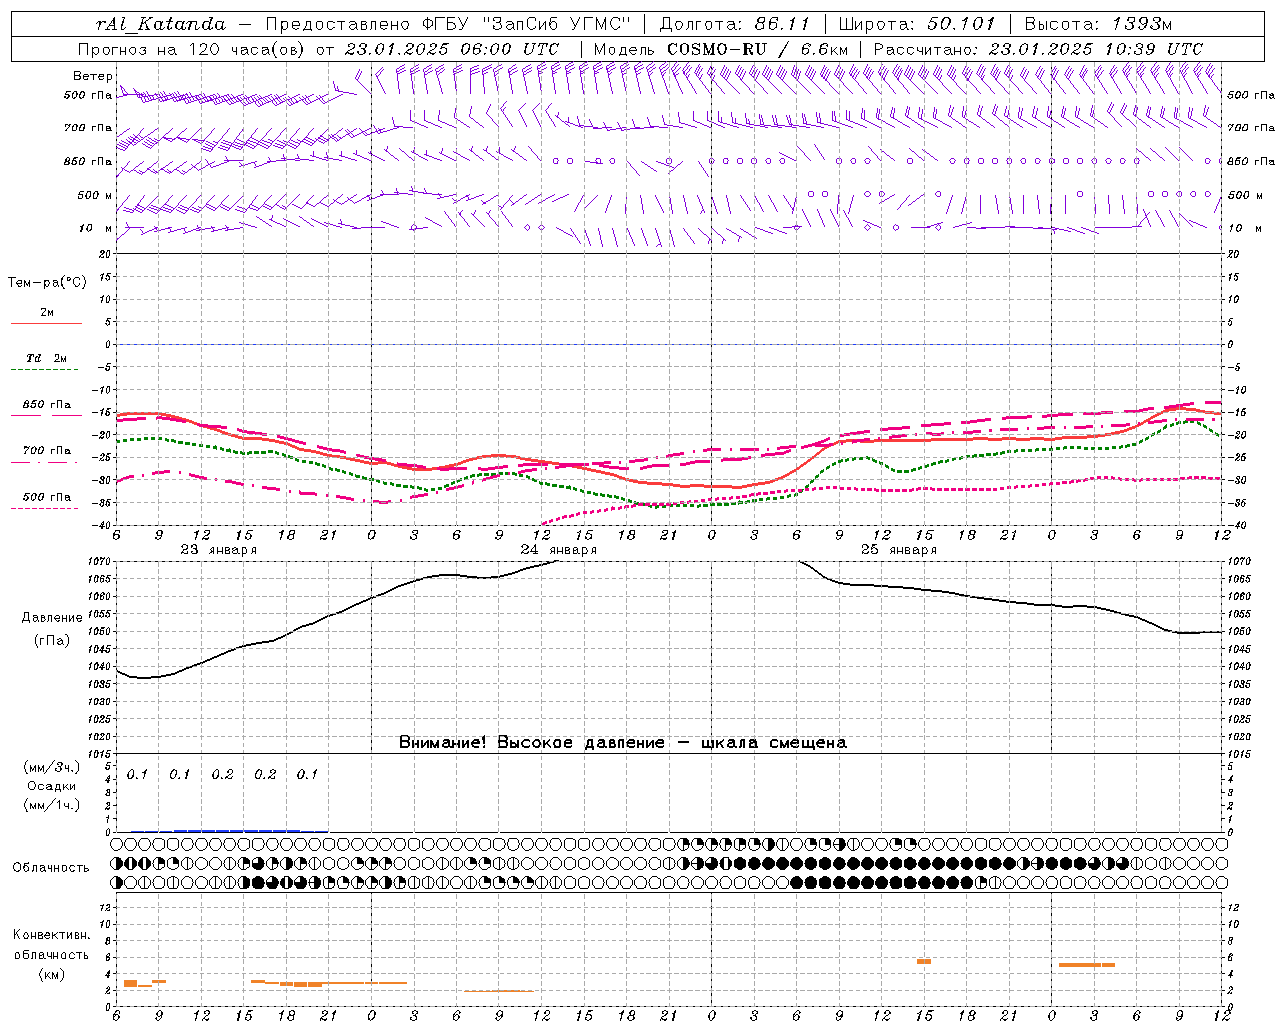The image size is (1280, 1024).
Task: Click 700 гПа legend in temperature panel
Action: (x=47, y=451)
